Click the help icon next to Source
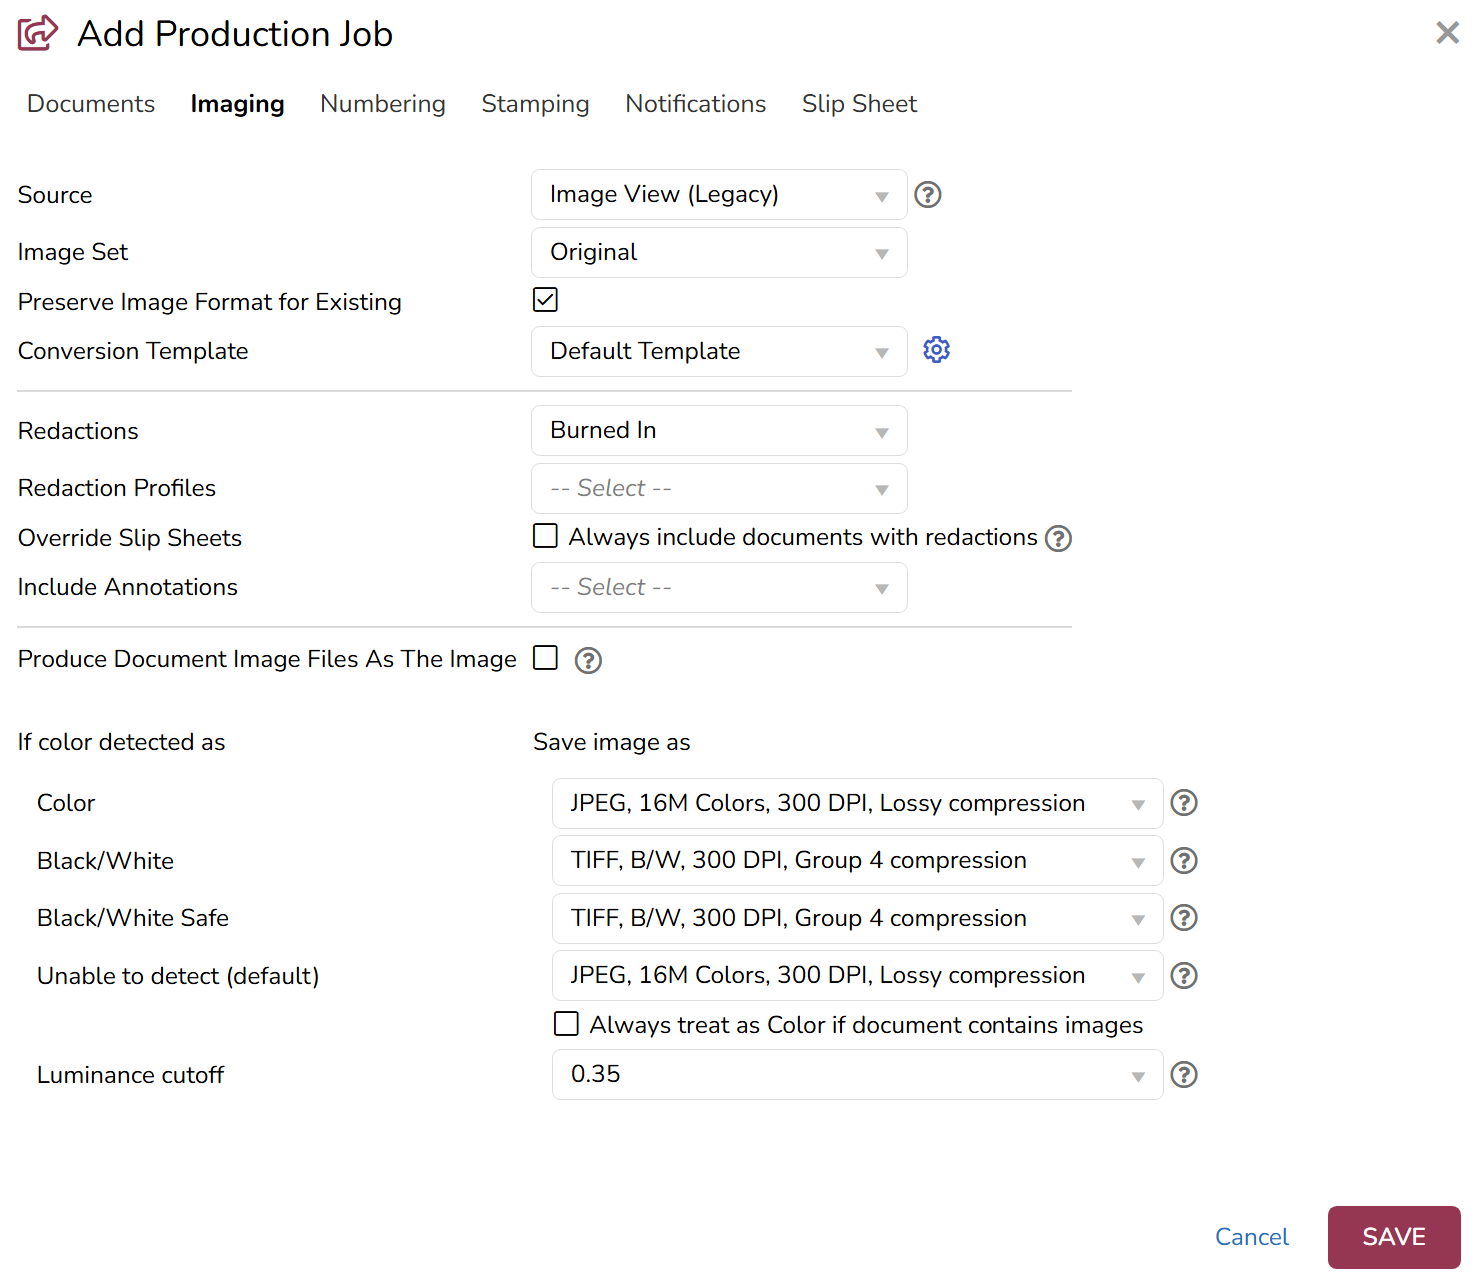Viewport: 1475px width, 1288px height. (x=927, y=195)
